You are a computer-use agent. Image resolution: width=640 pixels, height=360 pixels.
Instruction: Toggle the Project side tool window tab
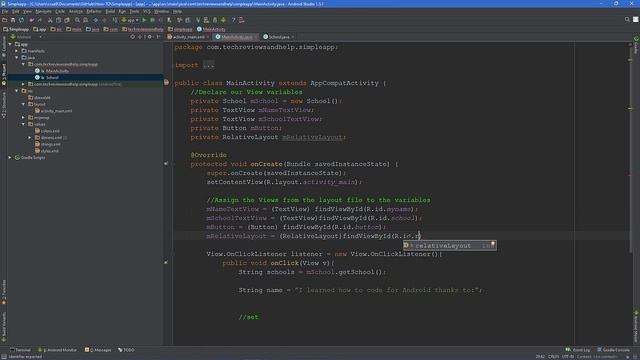(x=4, y=75)
